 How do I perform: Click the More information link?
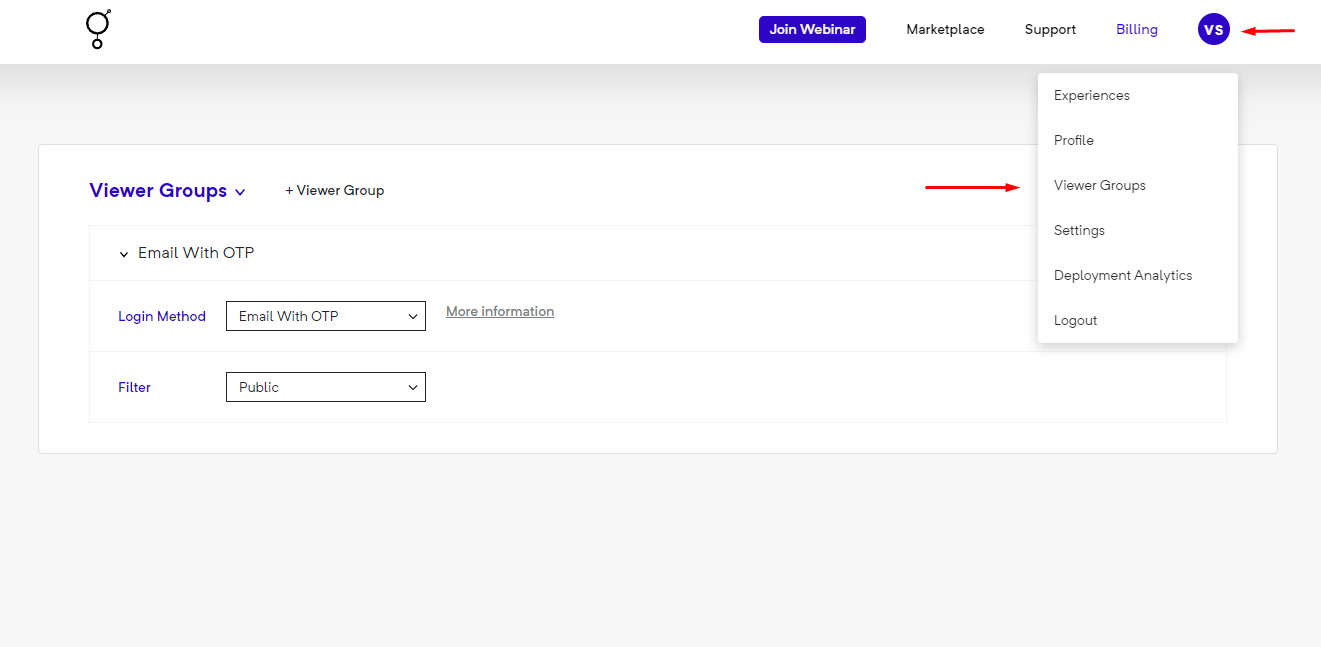(x=499, y=311)
